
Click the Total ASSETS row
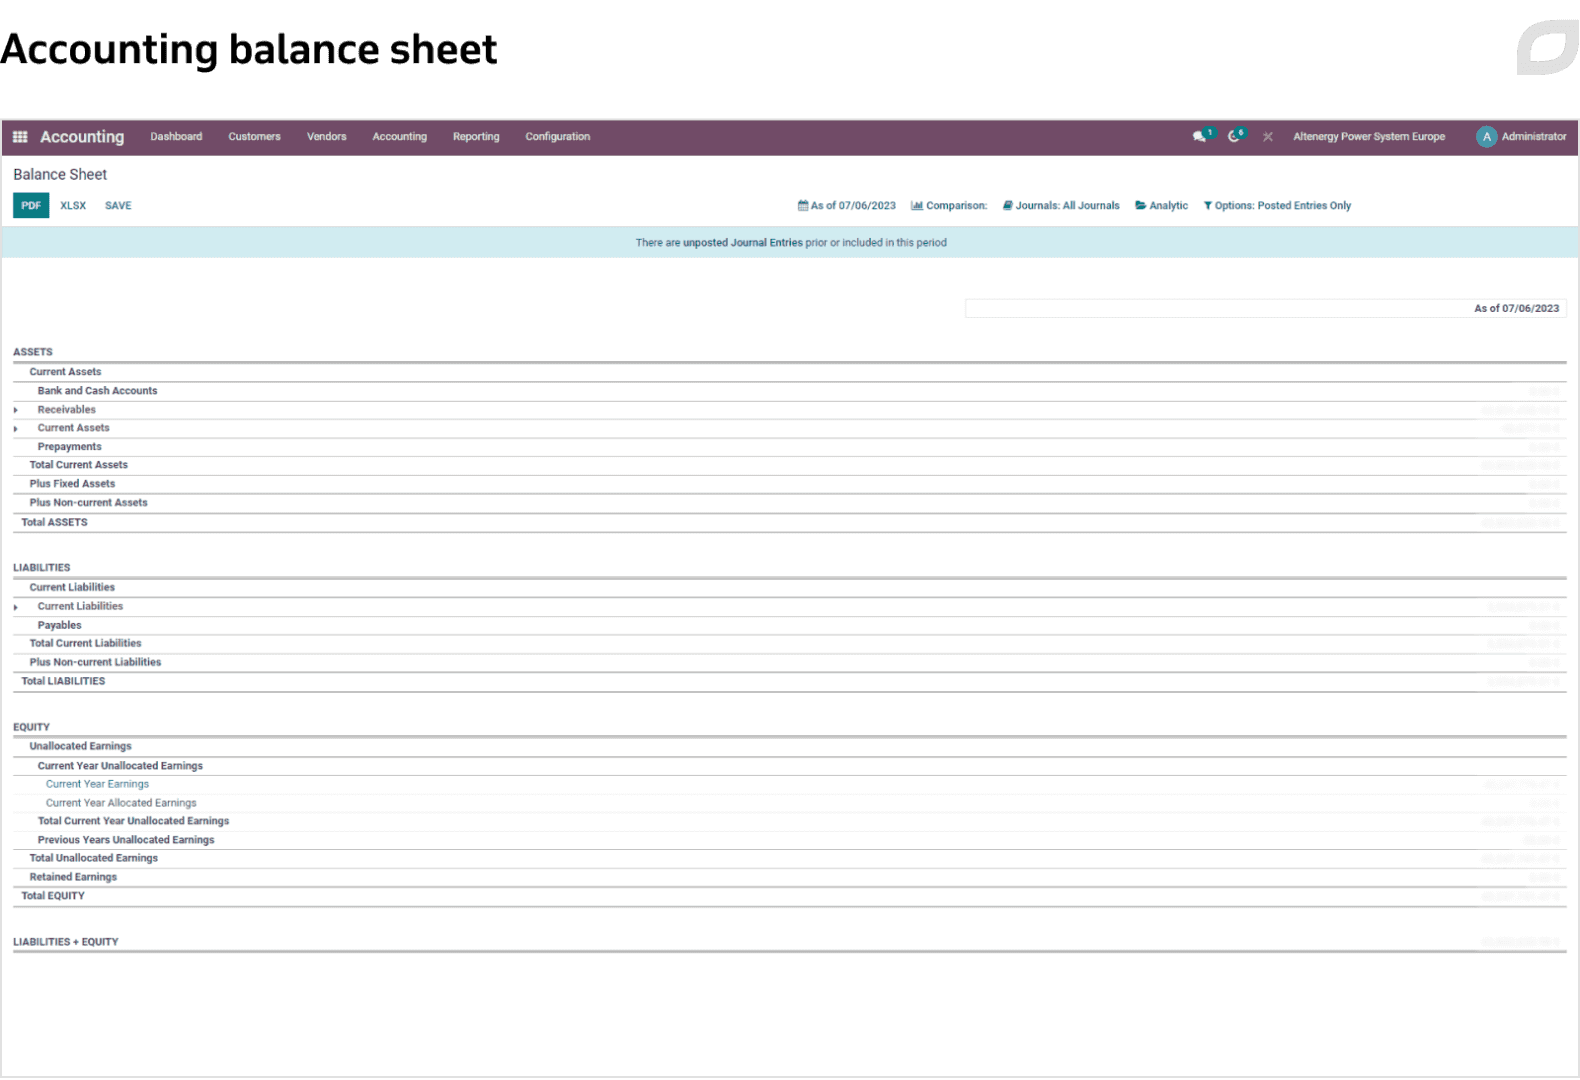[789, 523]
